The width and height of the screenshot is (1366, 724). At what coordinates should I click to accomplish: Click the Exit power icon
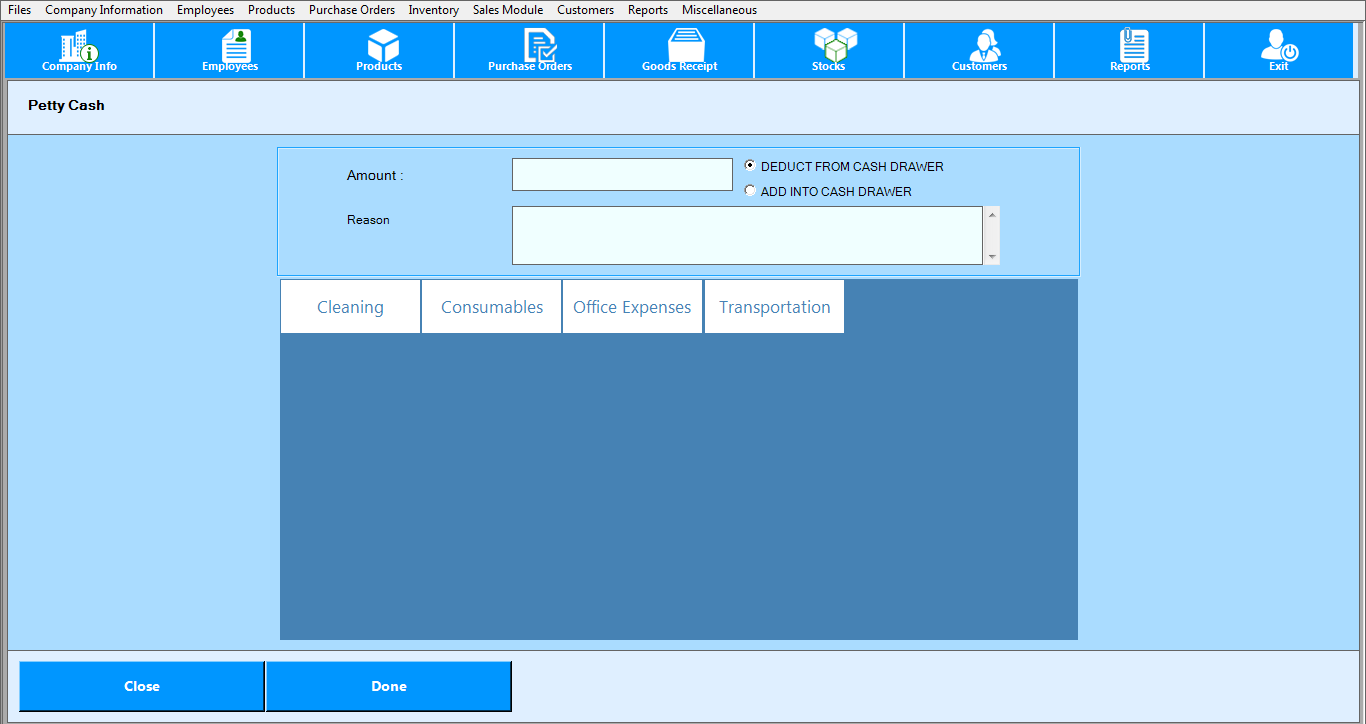1279,48
